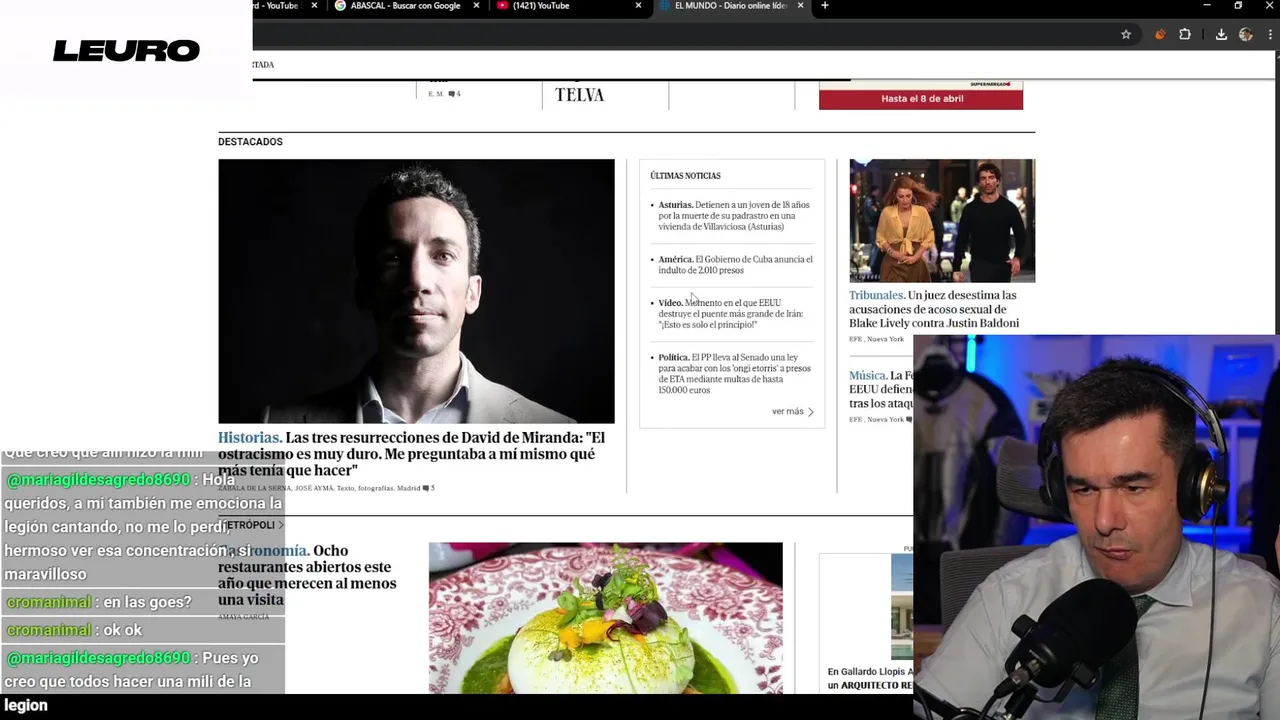This screenshot has height=720, width=1280.
Task: Click the 'Hasta el 8 de abril' banner
Action: tap(921, 96)
